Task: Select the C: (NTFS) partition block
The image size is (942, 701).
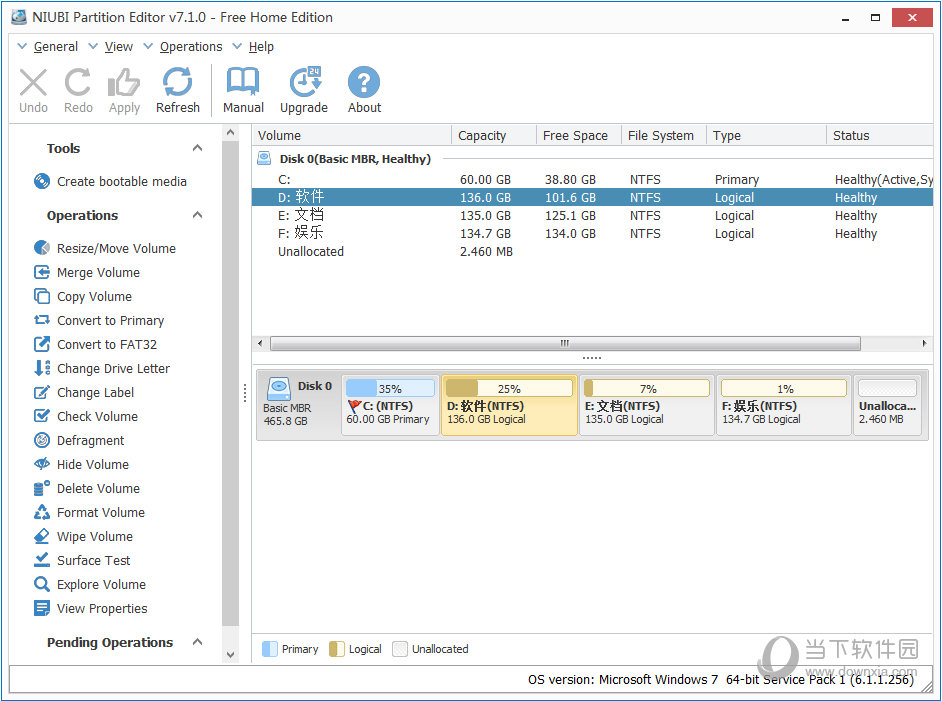Action: 390,404
